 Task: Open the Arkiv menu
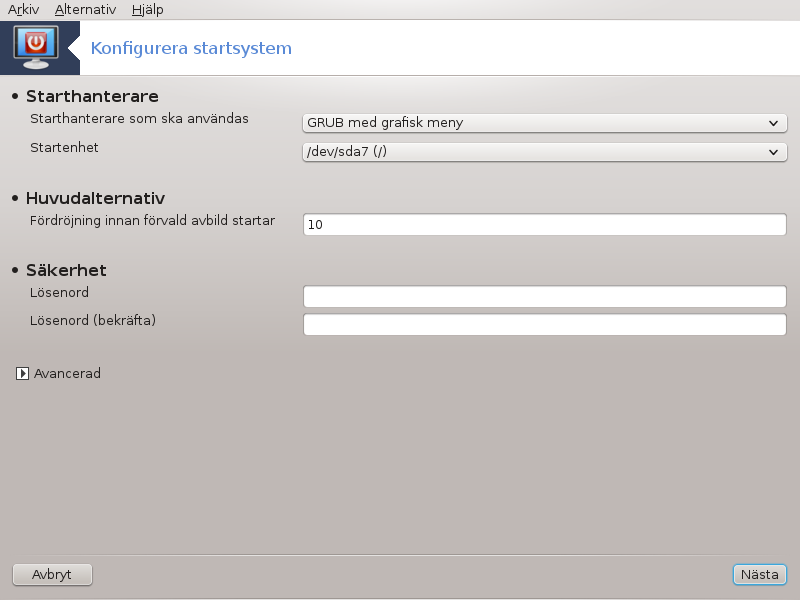23,9
